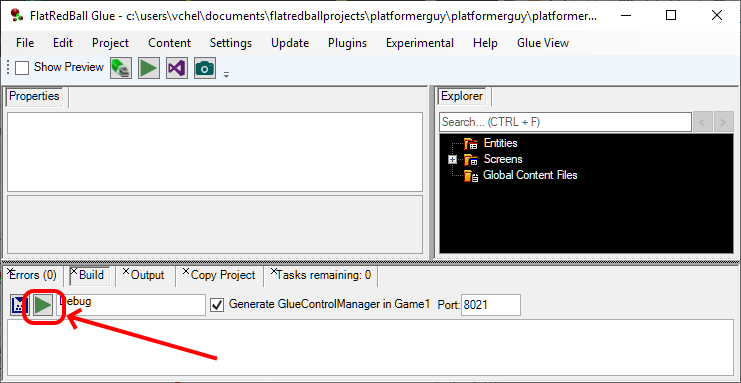This screenshot has height=383, width=741.
Task: Open the Edit menu
Action: pos(63,43)
